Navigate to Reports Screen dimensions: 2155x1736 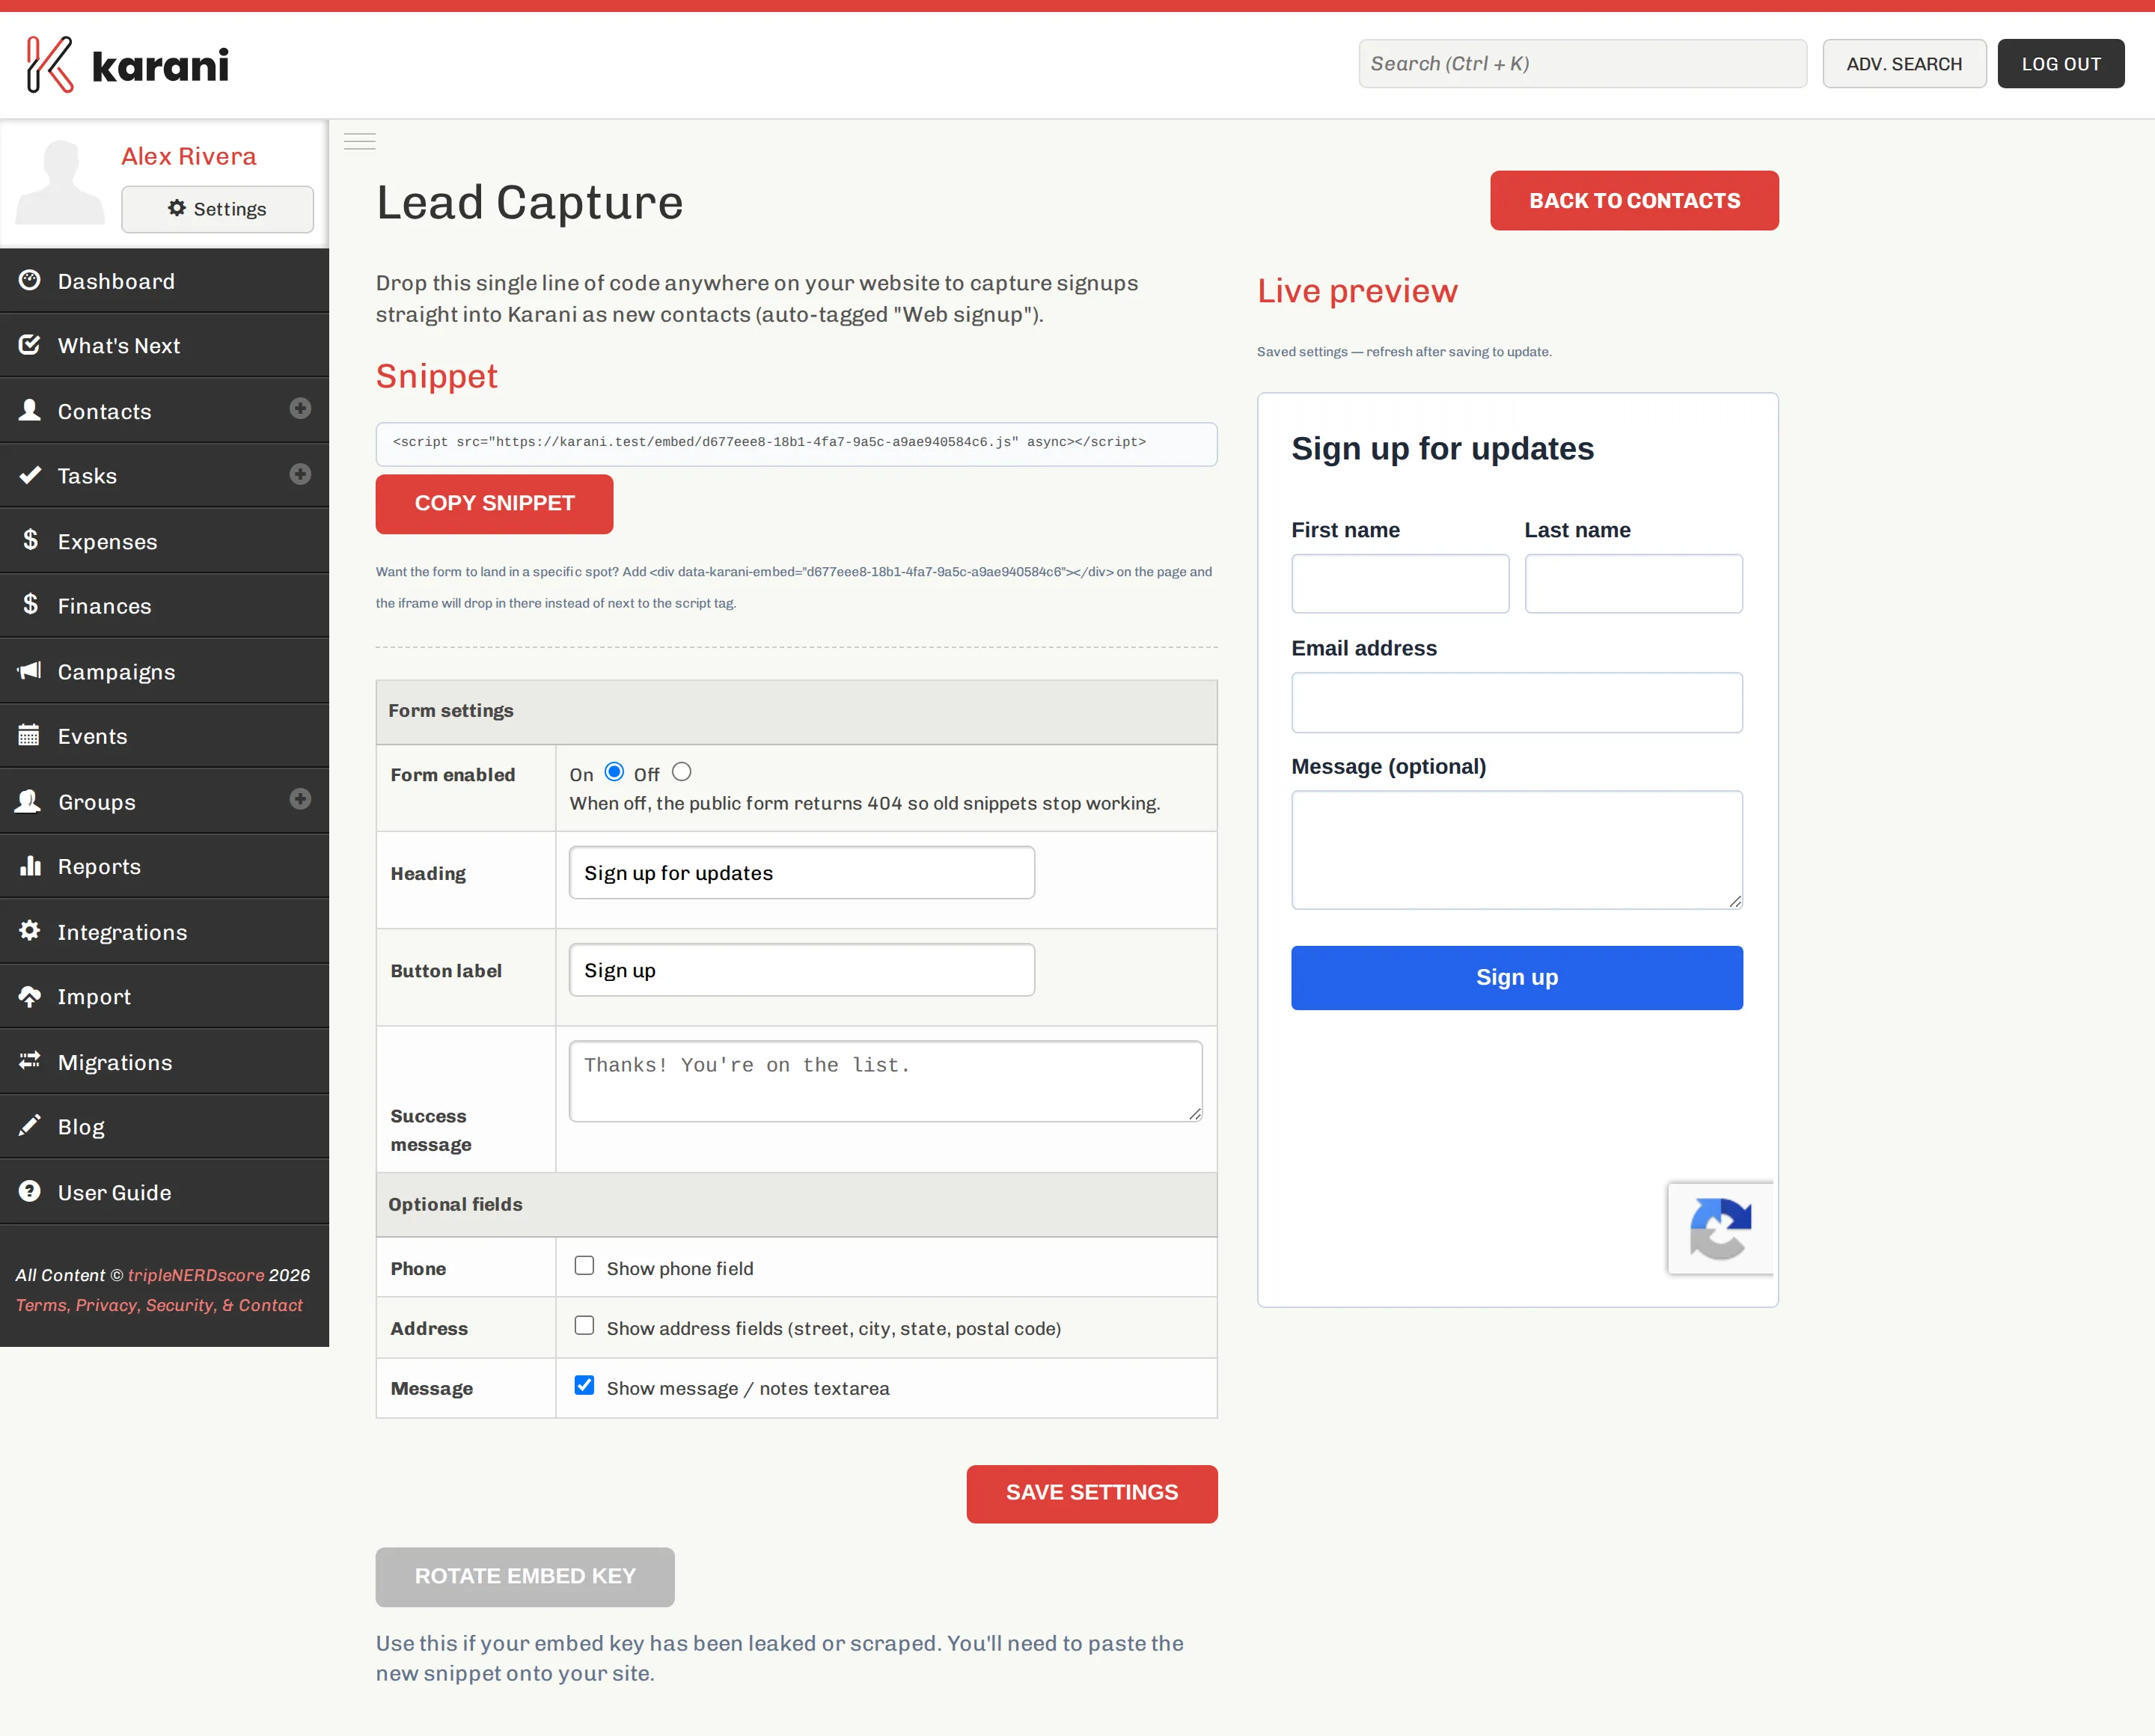[164, 866]
